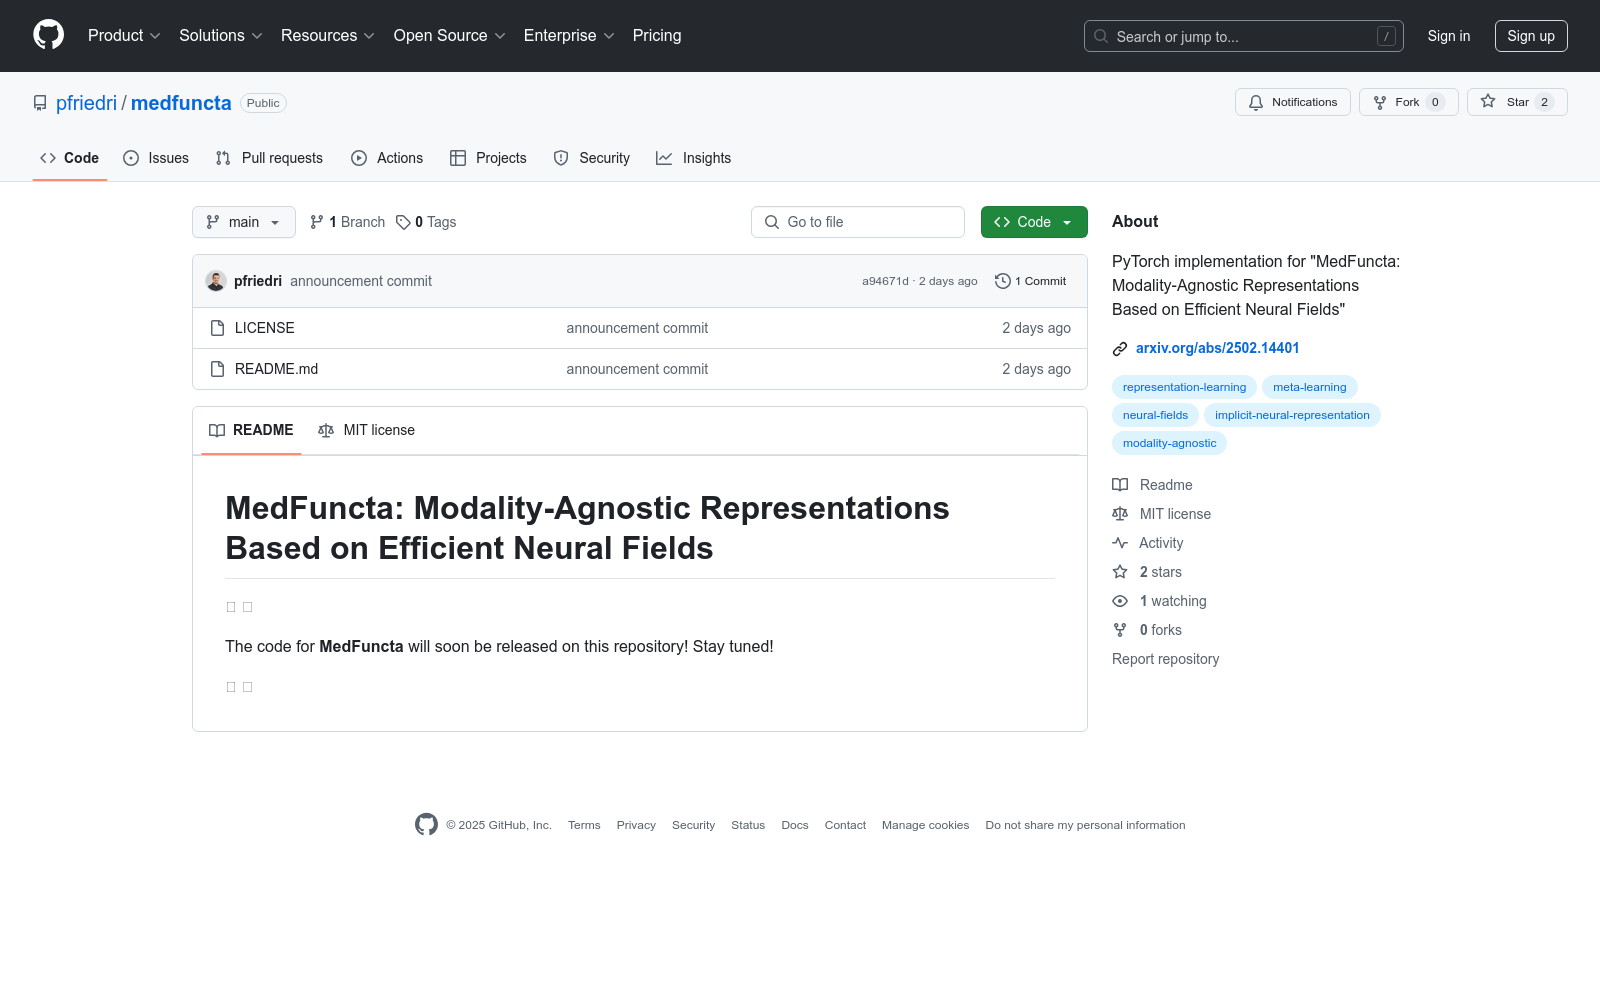This screenshot has height=1000, width=1600.
Task: Click the Sign in link
Action: [x=1449, y=36]
